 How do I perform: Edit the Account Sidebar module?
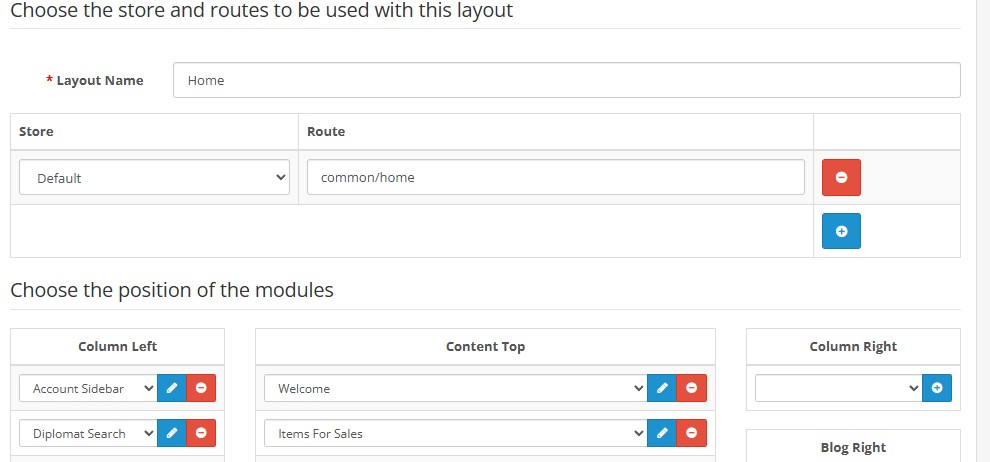click(172, 388)
